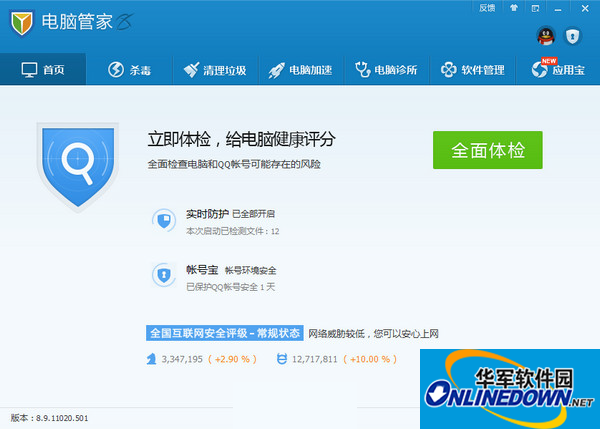Click the 12,717,811 statistic value
The width and height of the screenshot is (600, 429).
pyautogui.click(x=315, y=359)
